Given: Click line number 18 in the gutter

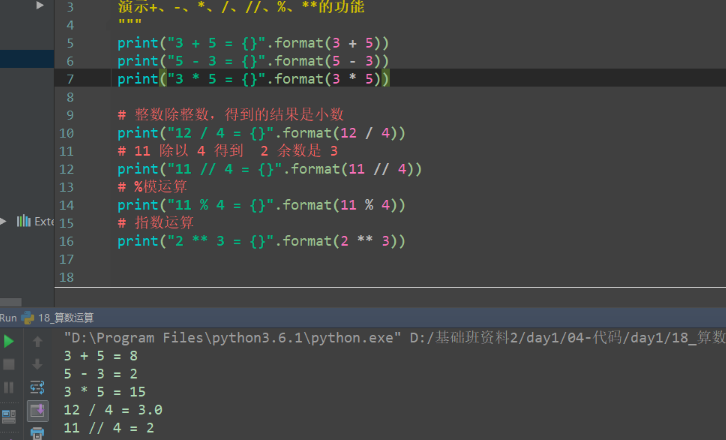Looking at the screenshot, I should point(66,277).
